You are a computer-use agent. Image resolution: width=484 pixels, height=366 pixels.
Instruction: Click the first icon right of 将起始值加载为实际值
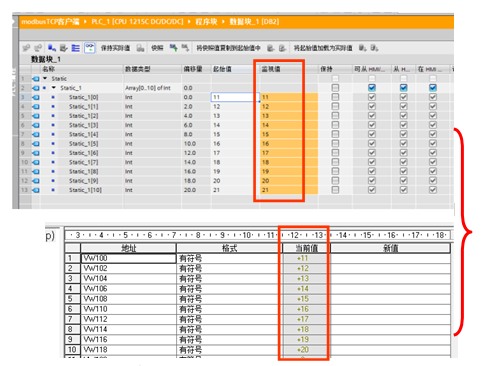[x=362, y=48]
